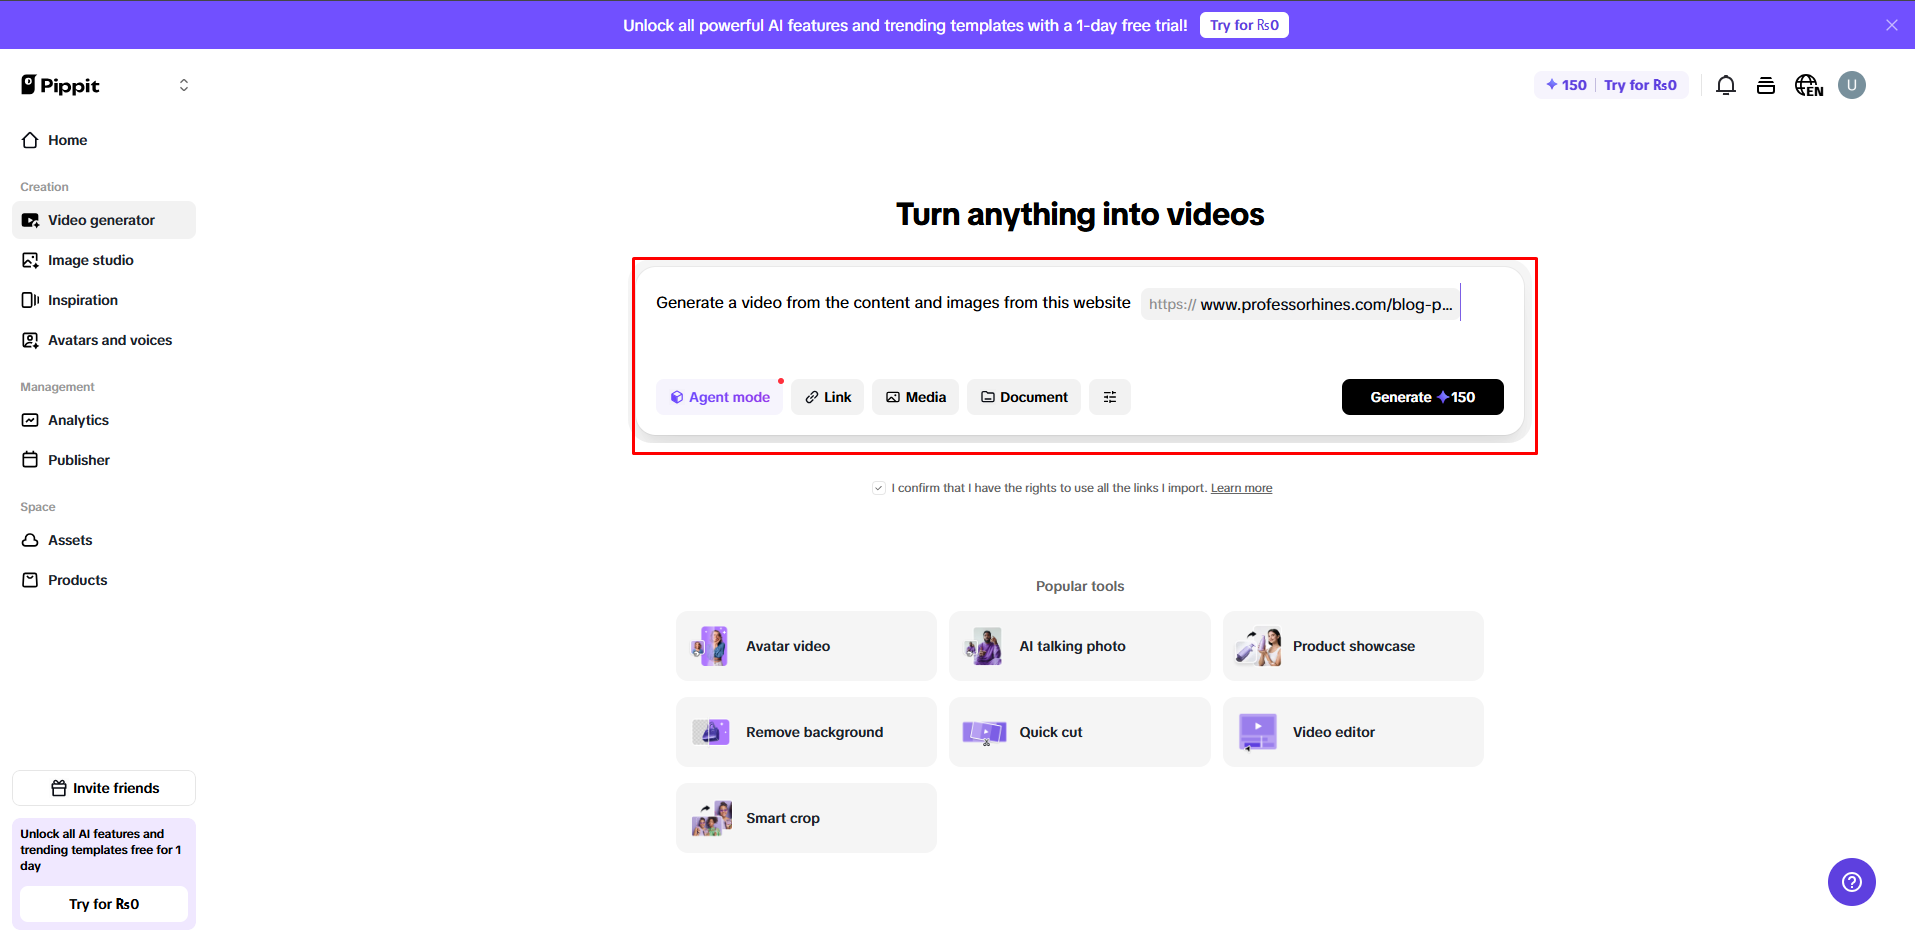
Task: Open Assets space
Action: (104, 540)
